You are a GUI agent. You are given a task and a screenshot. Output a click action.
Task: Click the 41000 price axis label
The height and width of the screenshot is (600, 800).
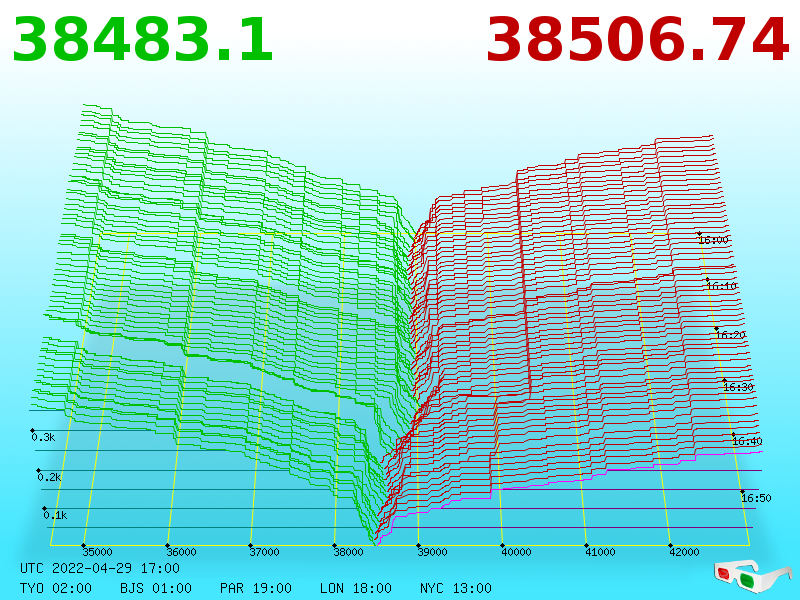pyautogui.click(x=600, y=552)
